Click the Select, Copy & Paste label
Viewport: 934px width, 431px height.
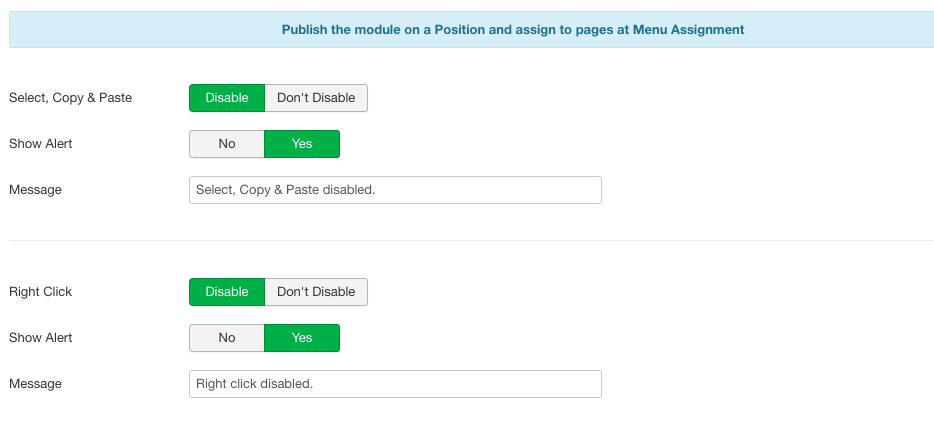point(70,98)
